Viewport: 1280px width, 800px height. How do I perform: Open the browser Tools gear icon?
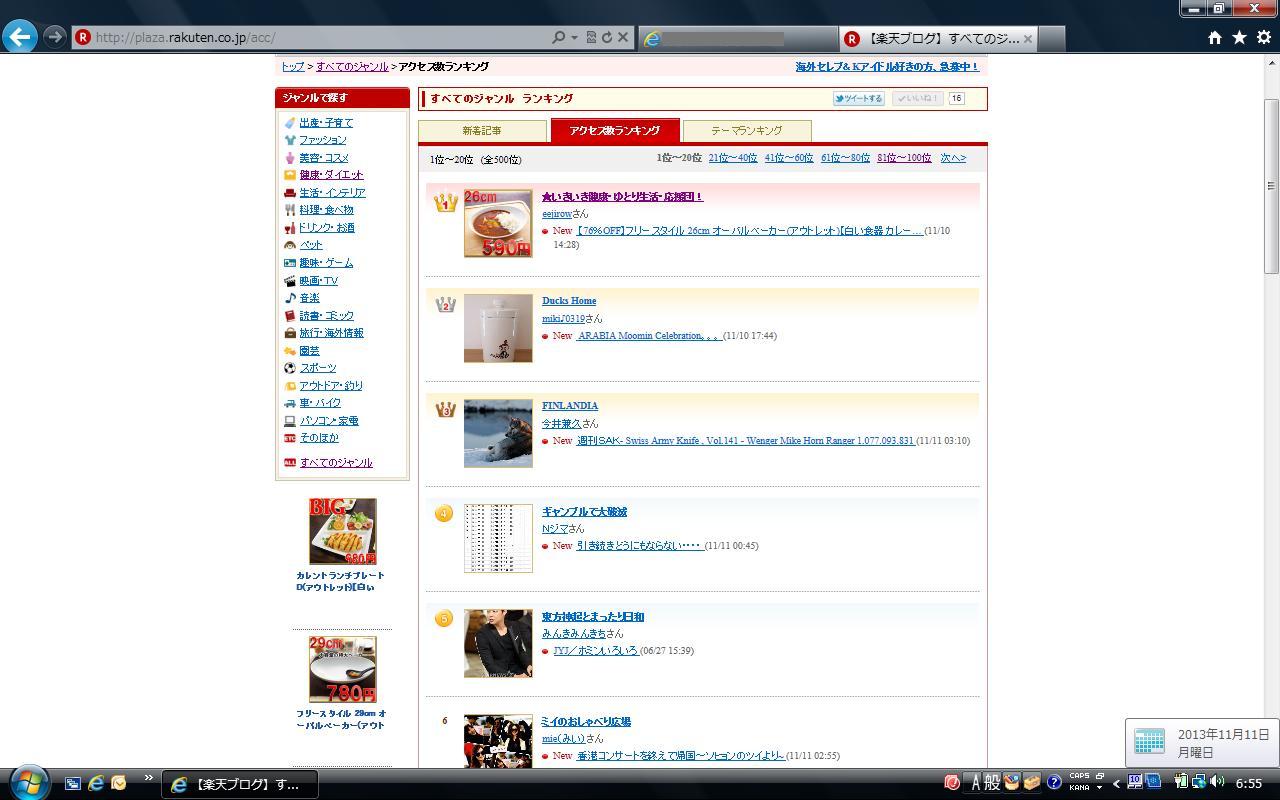click(1263, 37)
